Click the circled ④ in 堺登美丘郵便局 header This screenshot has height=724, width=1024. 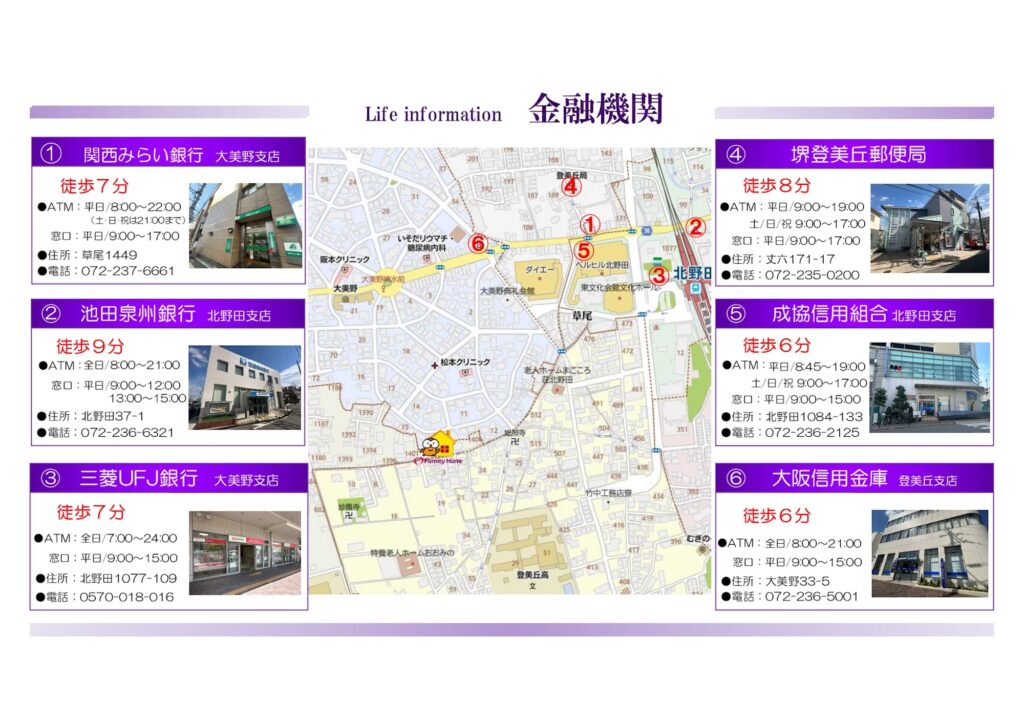736,155
